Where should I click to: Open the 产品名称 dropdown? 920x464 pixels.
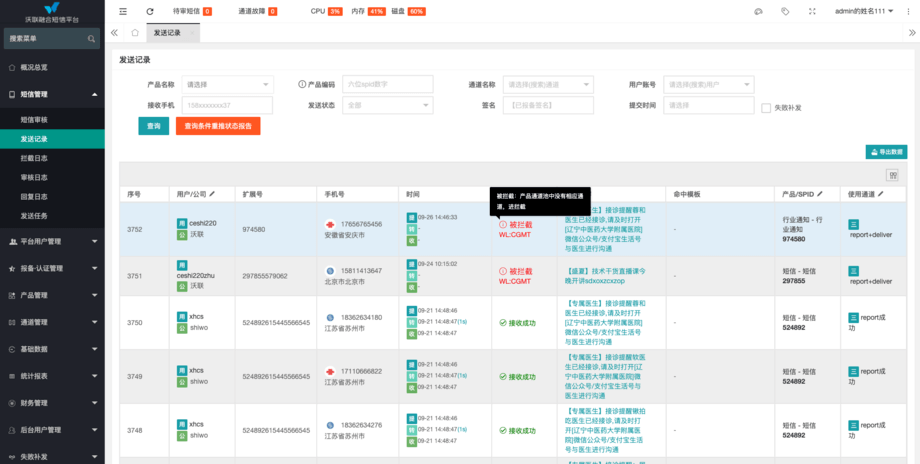pos(227,84)
